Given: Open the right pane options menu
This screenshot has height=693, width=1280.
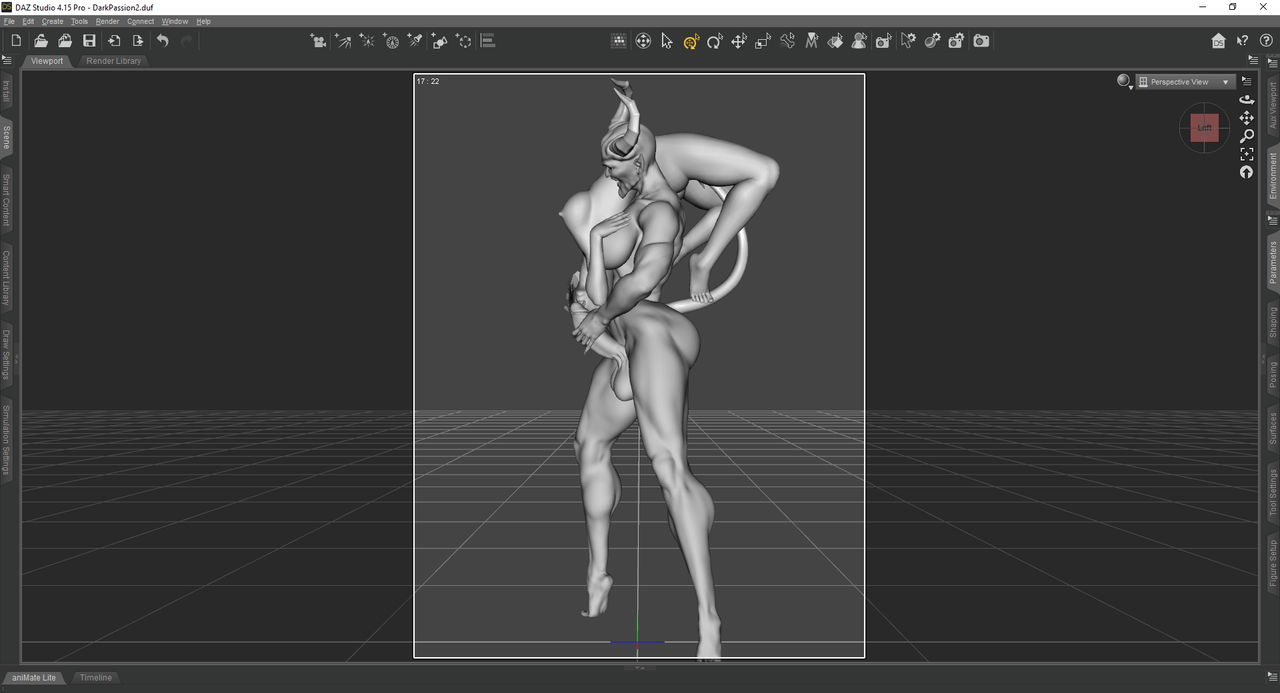Looking at the screenshot, I should [1273, 62].
